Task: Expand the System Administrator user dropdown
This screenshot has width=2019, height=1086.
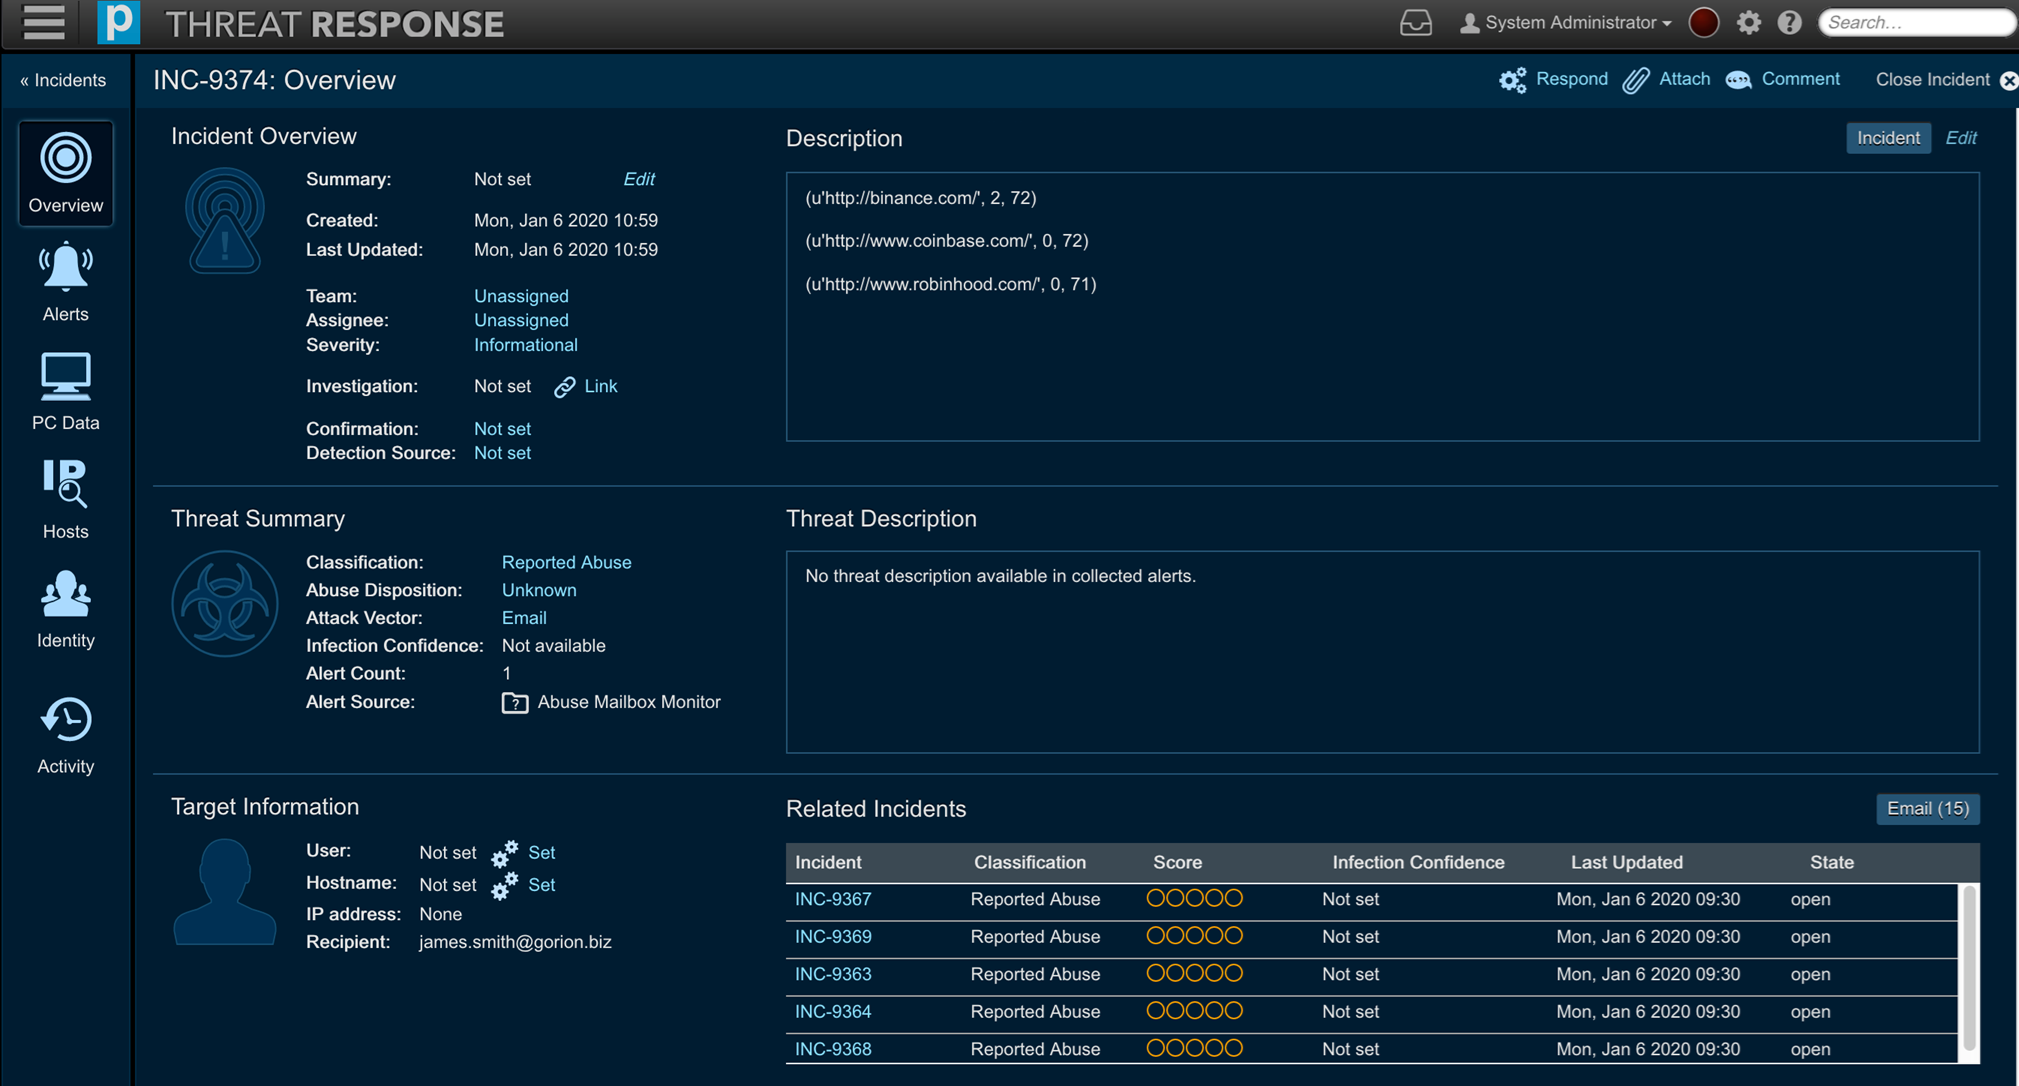Action: pyautogui.click(x=1566, y=23)
